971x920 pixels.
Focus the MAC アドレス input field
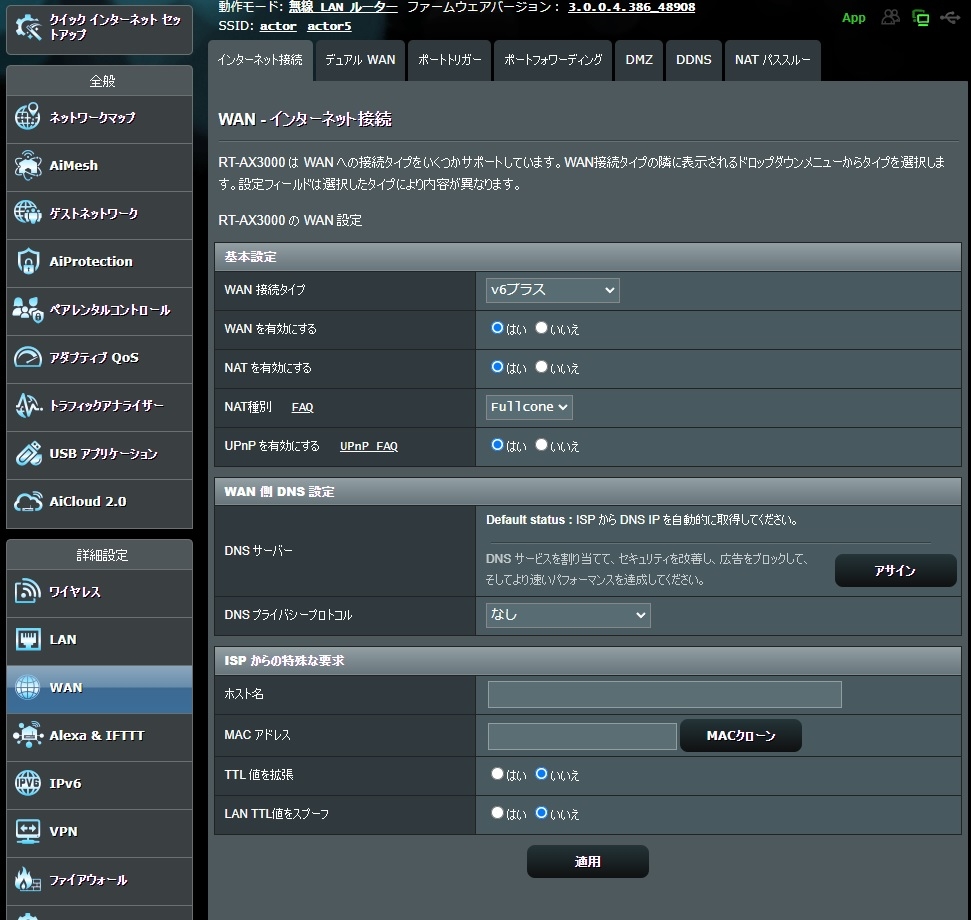tap(582, 736)
